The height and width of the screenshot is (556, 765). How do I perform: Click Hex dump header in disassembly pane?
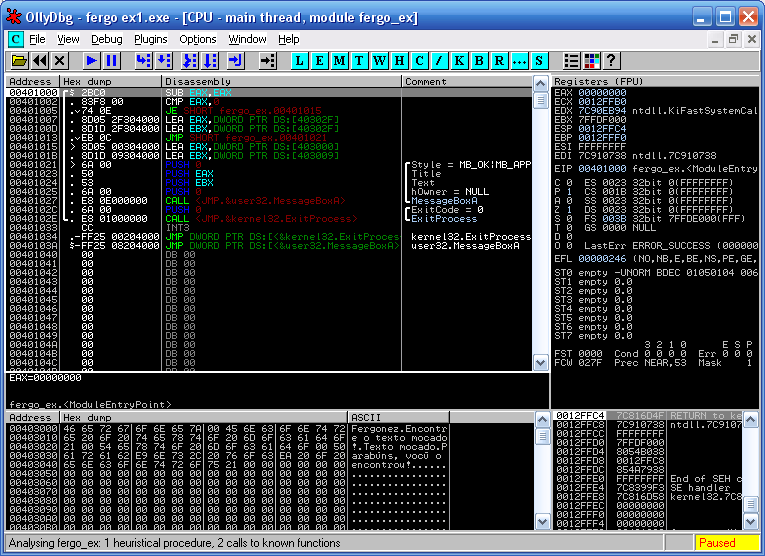[x=110, y=81]
